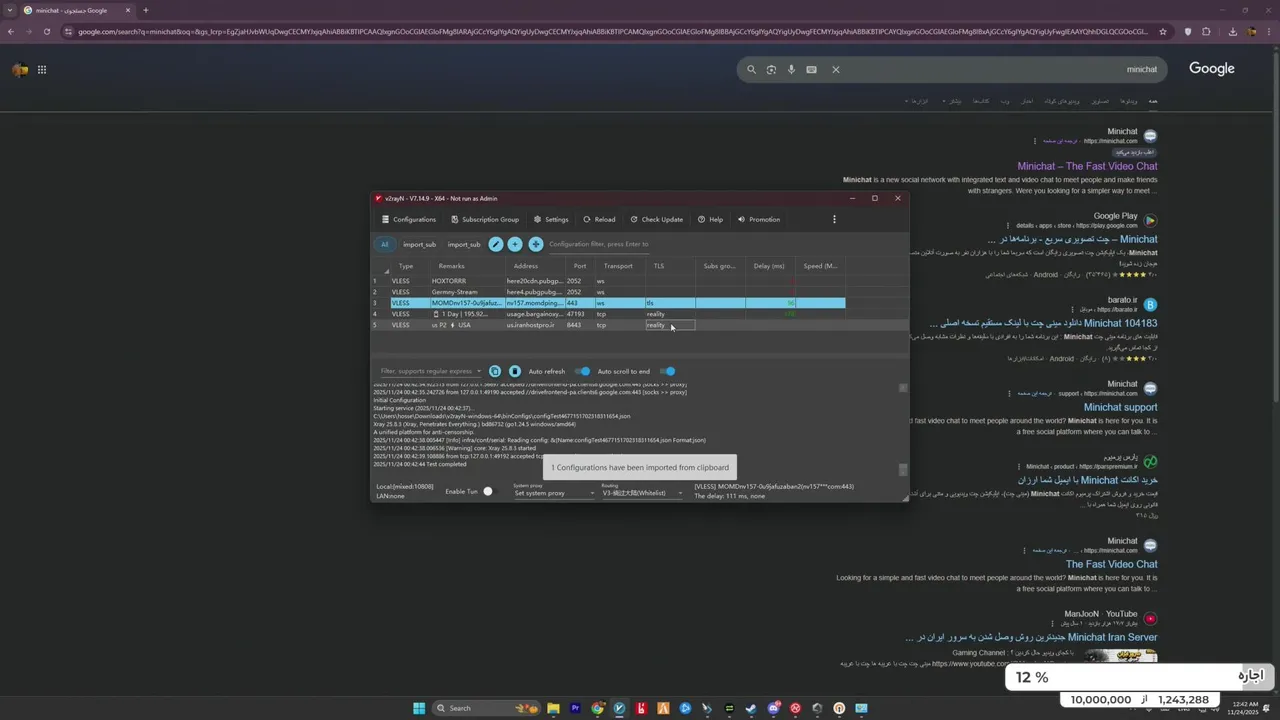Click the plus add subscription icon
The image size is (1280, 720).
pos(515,244)
